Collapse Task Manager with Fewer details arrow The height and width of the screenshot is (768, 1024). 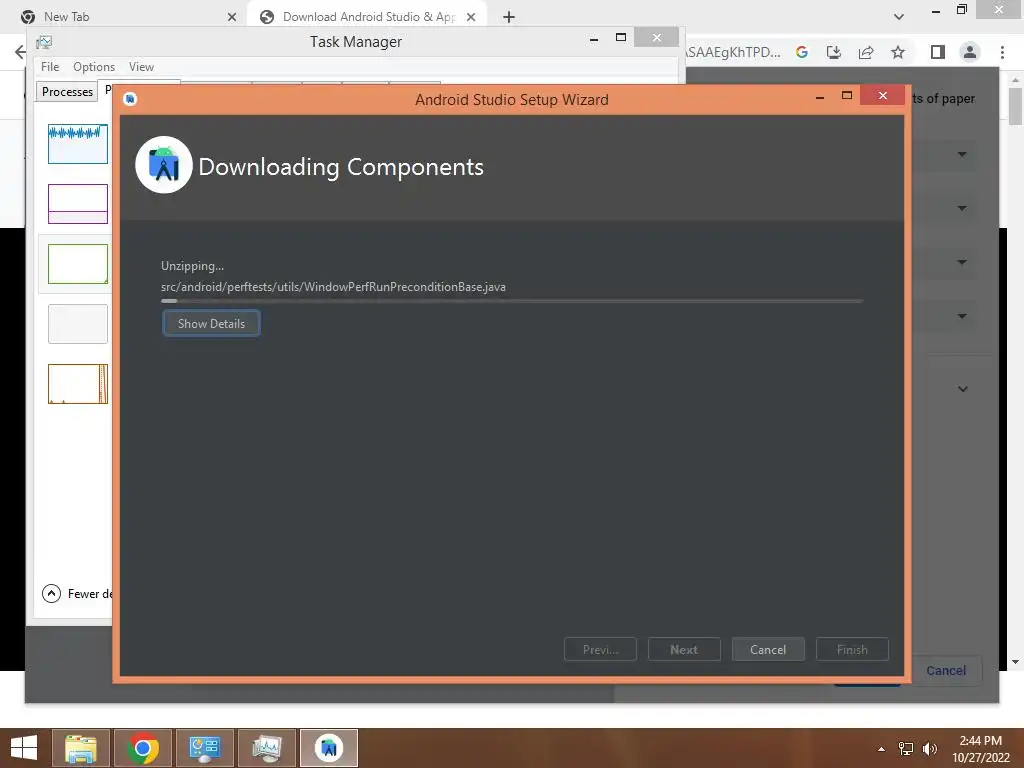coord(52,593)
